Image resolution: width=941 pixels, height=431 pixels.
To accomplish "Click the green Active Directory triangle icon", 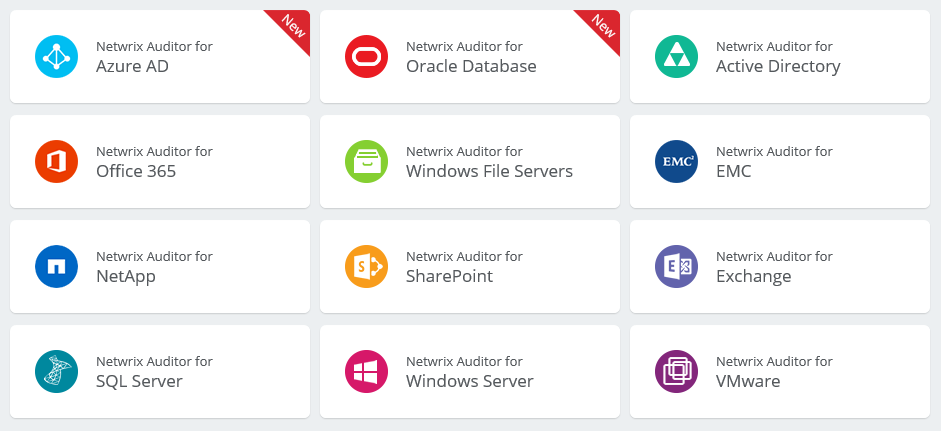I will coord(675,56).
